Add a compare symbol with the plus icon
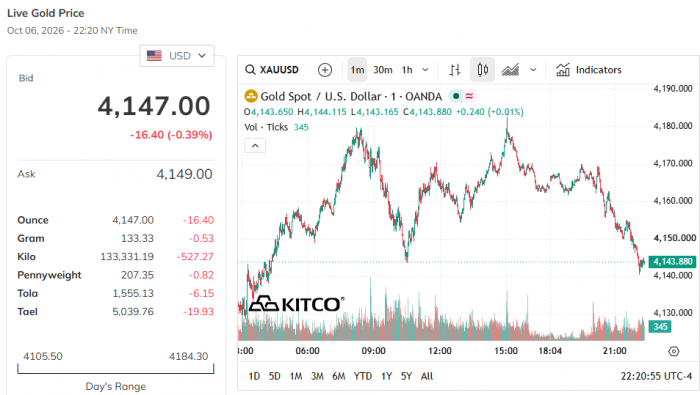 (325, 70)
